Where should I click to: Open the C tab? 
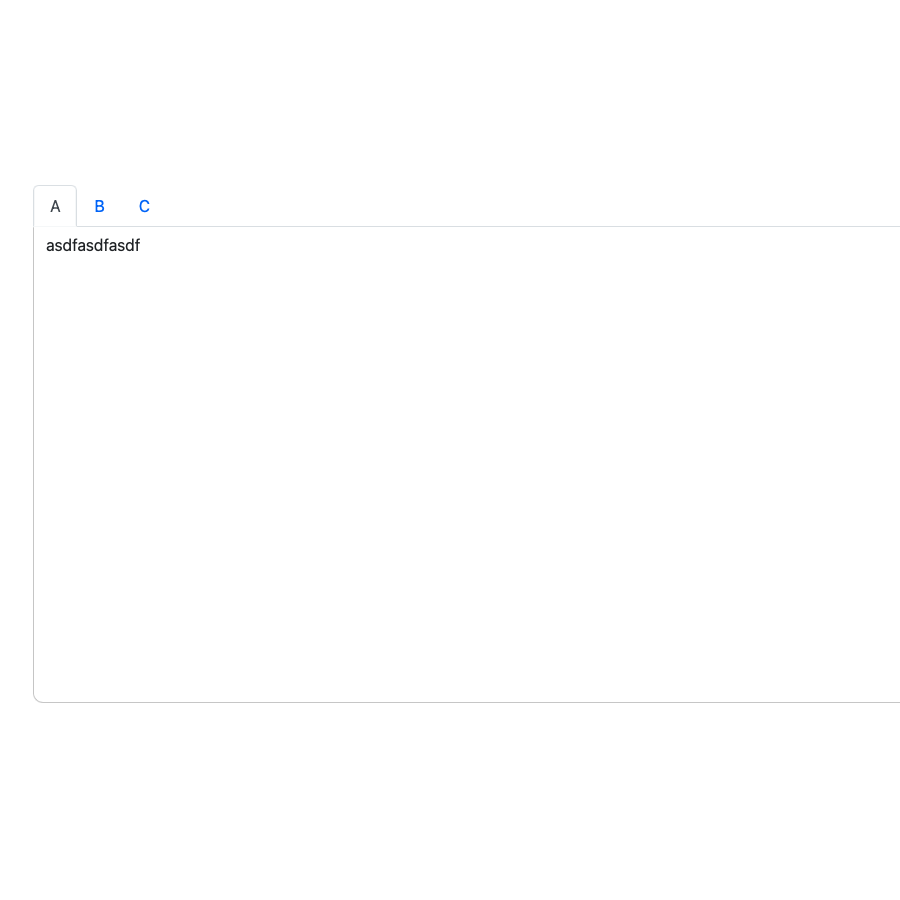[x=144, y=206]
